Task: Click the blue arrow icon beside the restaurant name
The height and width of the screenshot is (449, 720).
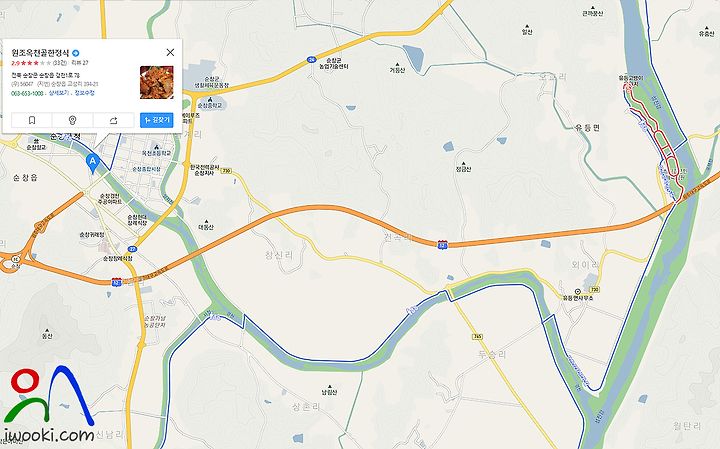Action: pos(76,53)
